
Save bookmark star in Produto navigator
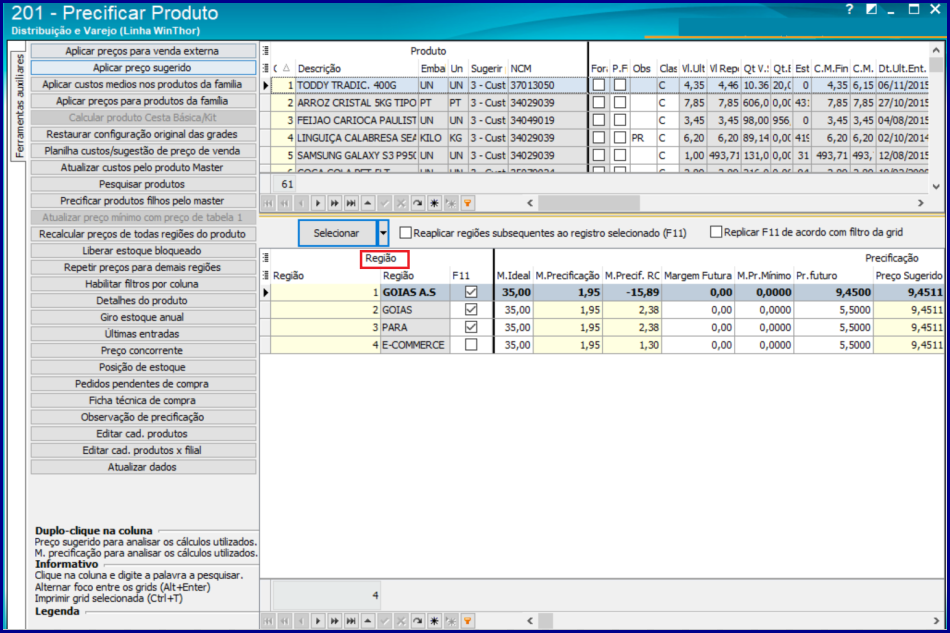click(434, 203)
